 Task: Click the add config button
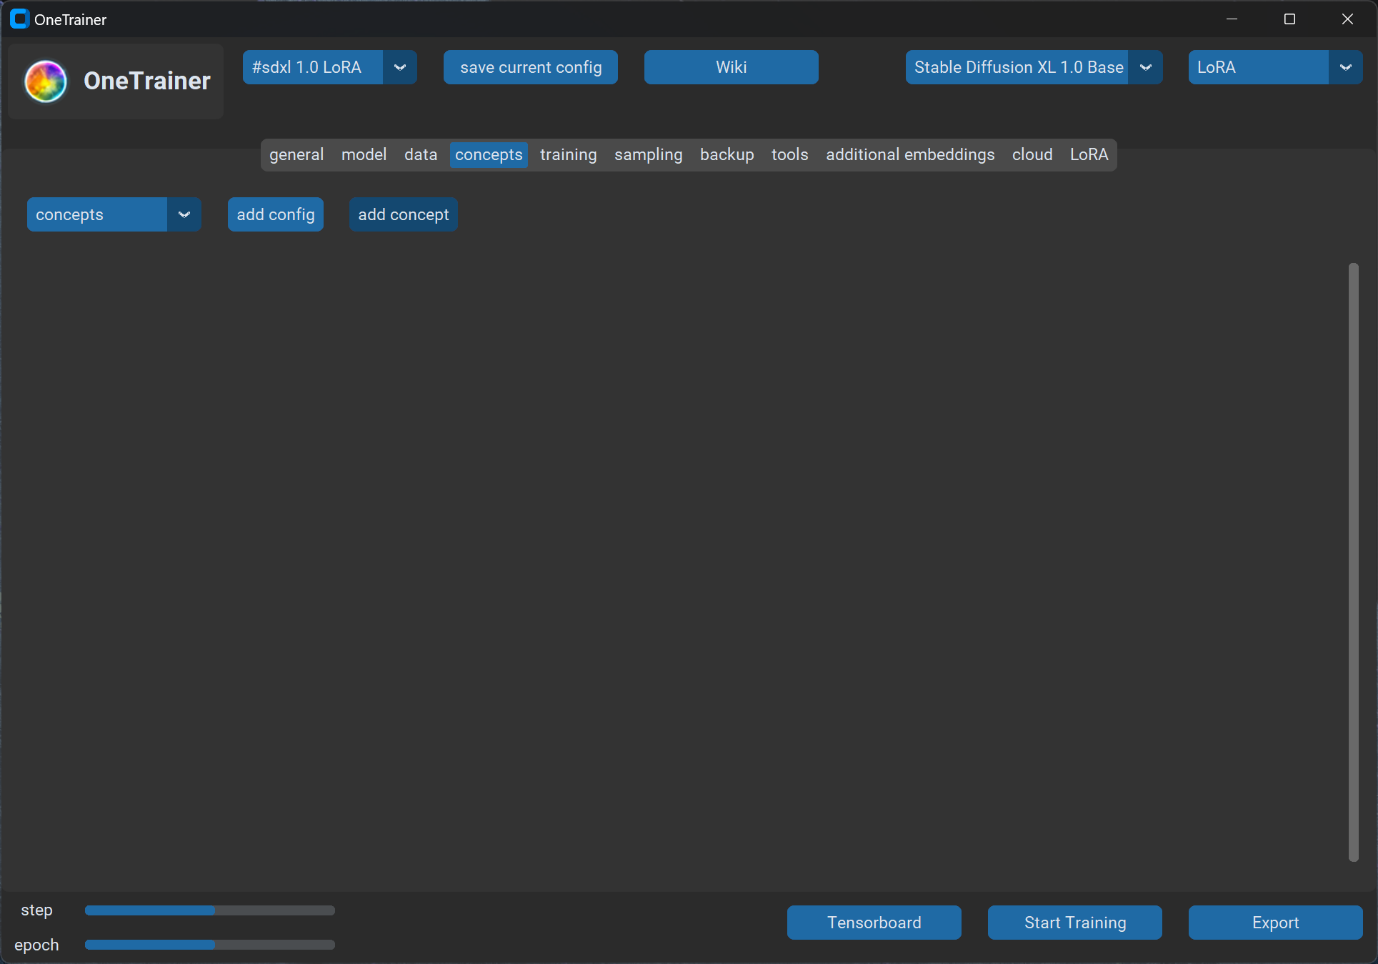pos(275,214)
